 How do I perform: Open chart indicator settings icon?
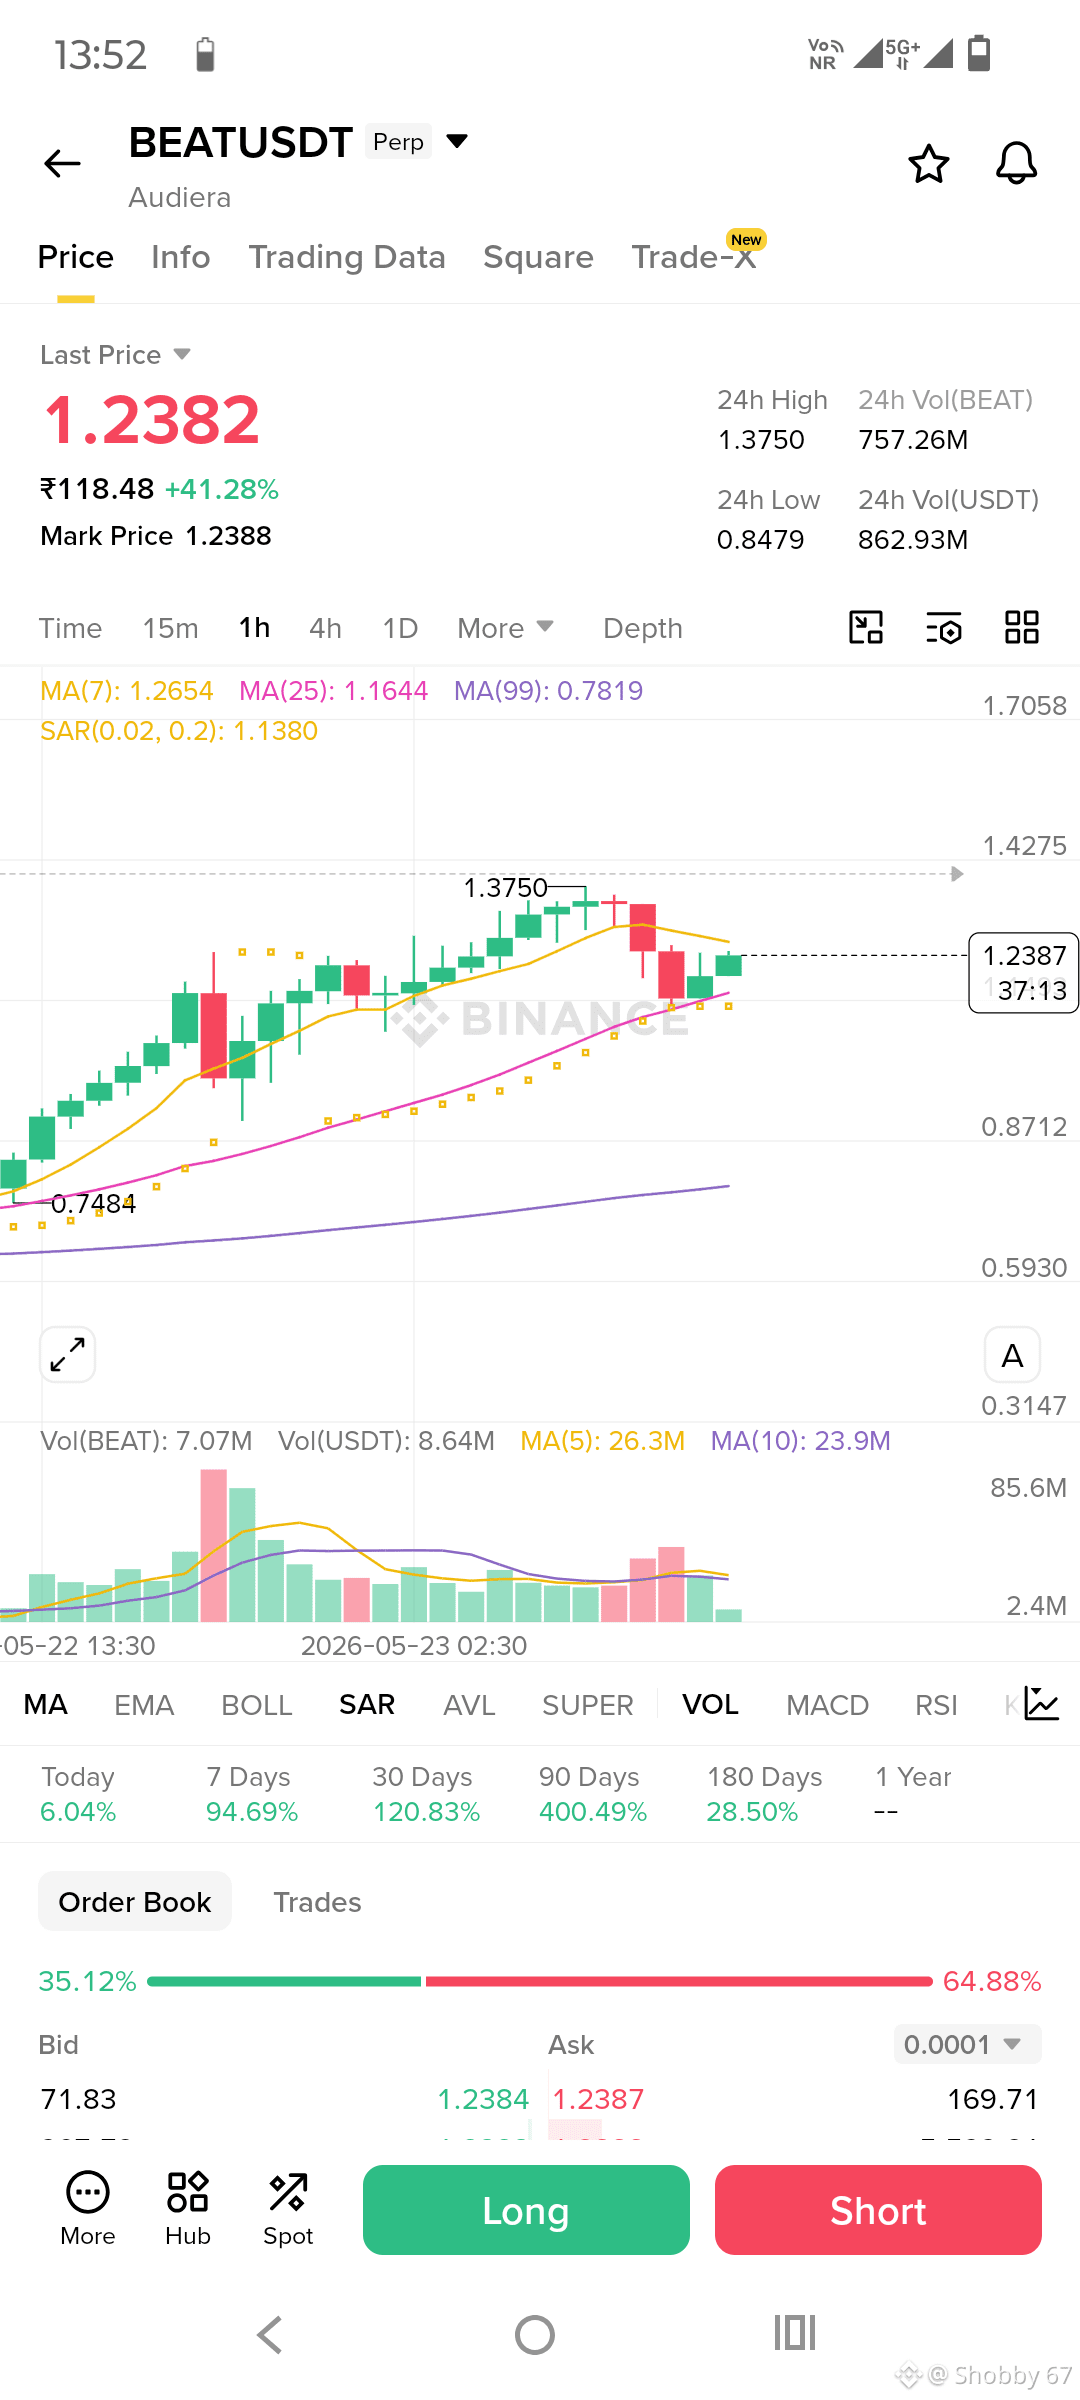(943, 627)
